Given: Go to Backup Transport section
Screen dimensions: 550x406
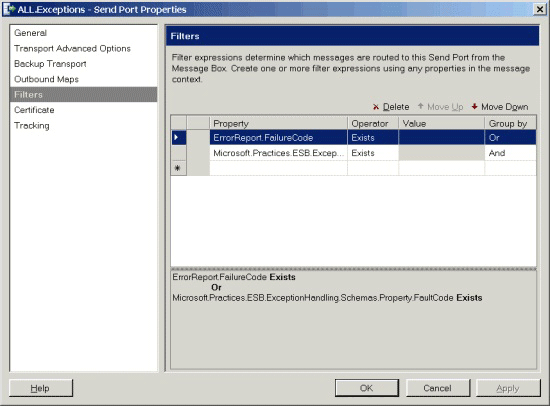Looking at the screenshot, I should coord(50,64).
